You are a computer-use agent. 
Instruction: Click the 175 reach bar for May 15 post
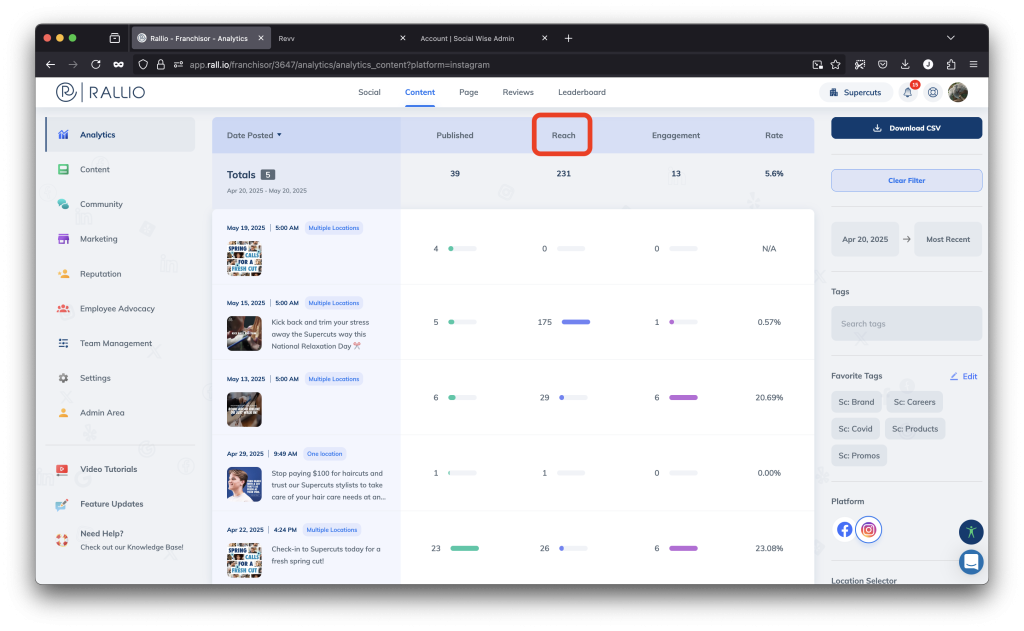575,322
